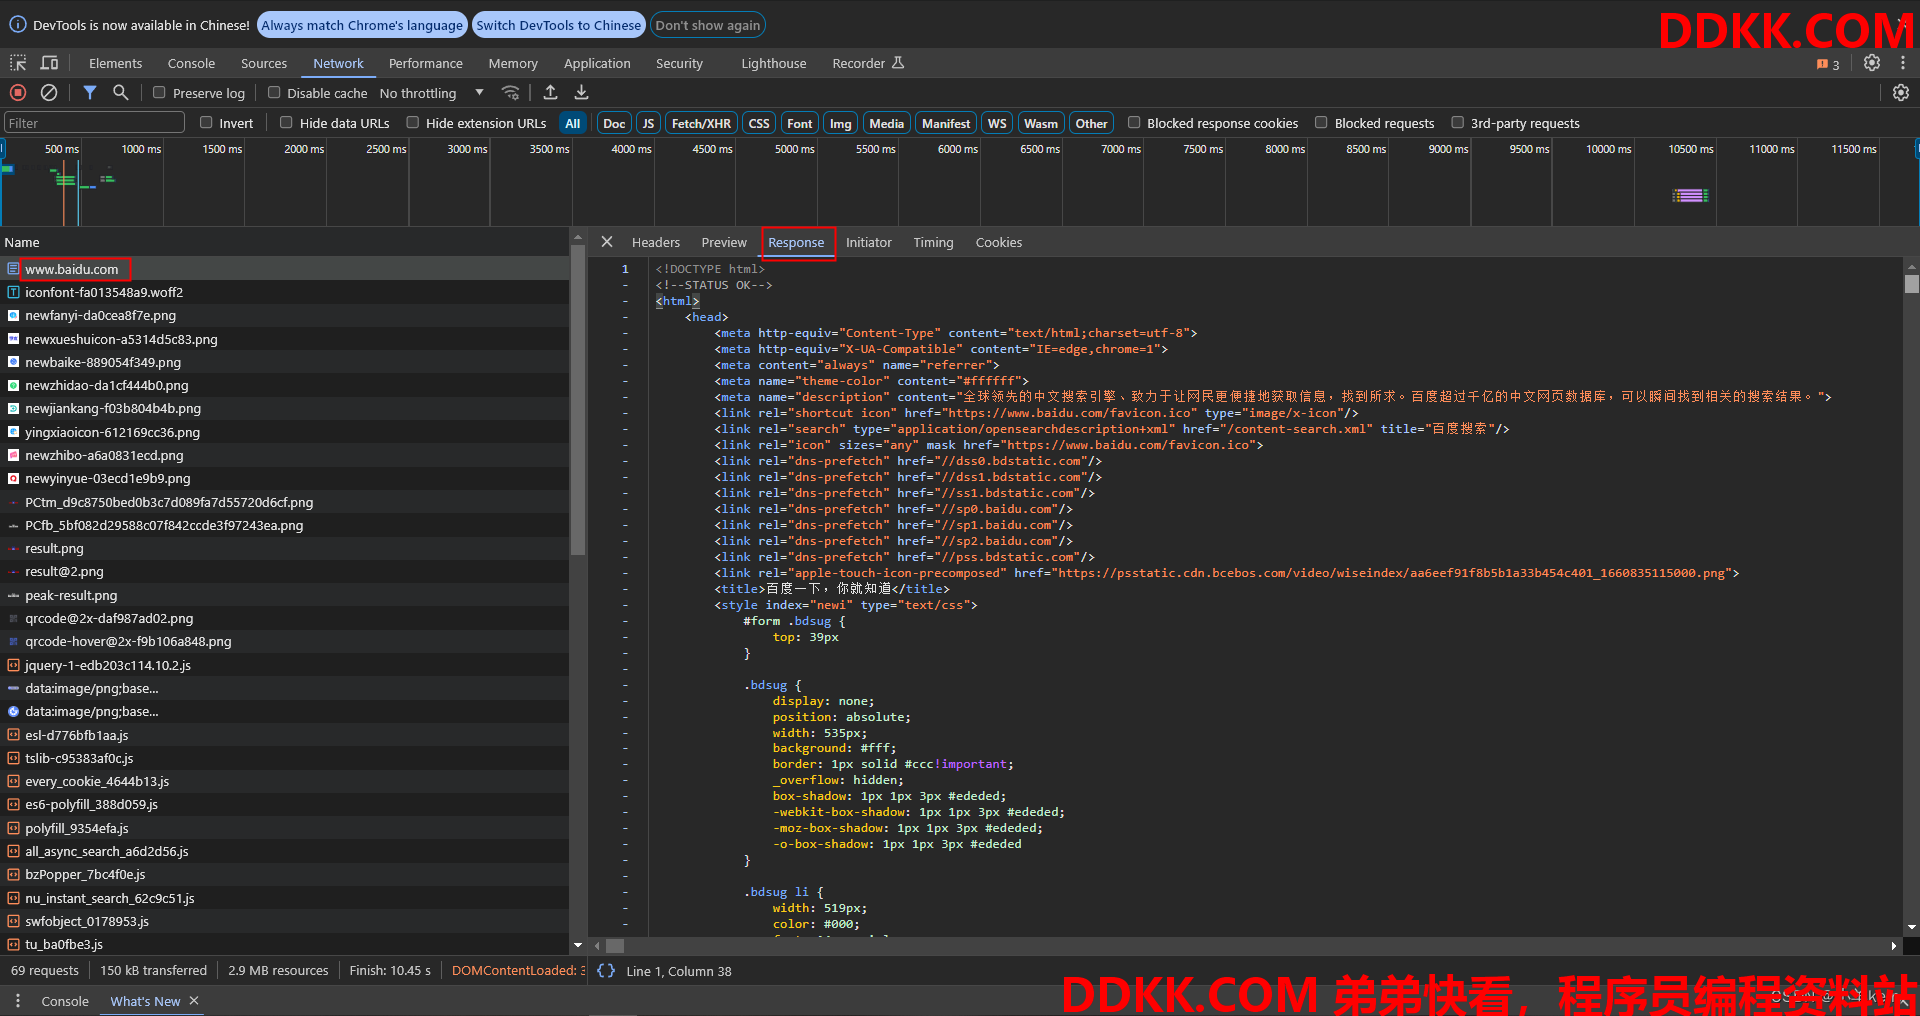
Task: Click the Filter text input
Action: 95,123
